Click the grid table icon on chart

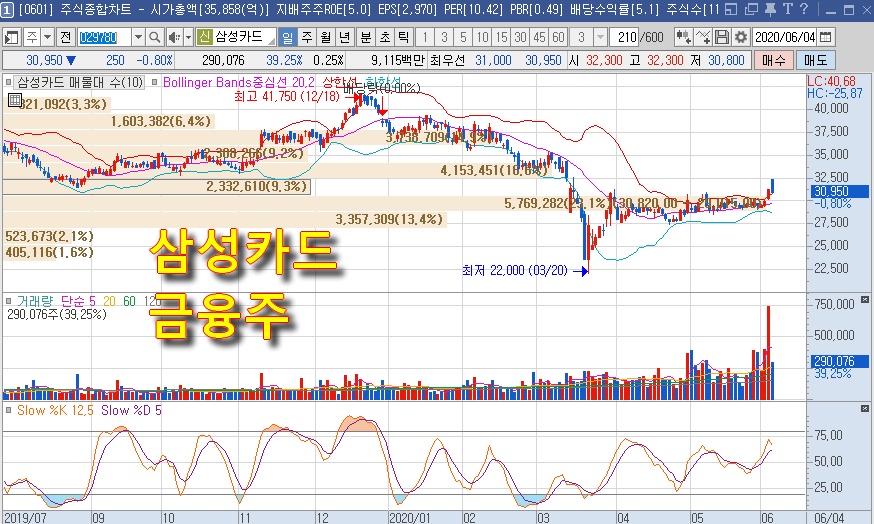tap(14, 101)
